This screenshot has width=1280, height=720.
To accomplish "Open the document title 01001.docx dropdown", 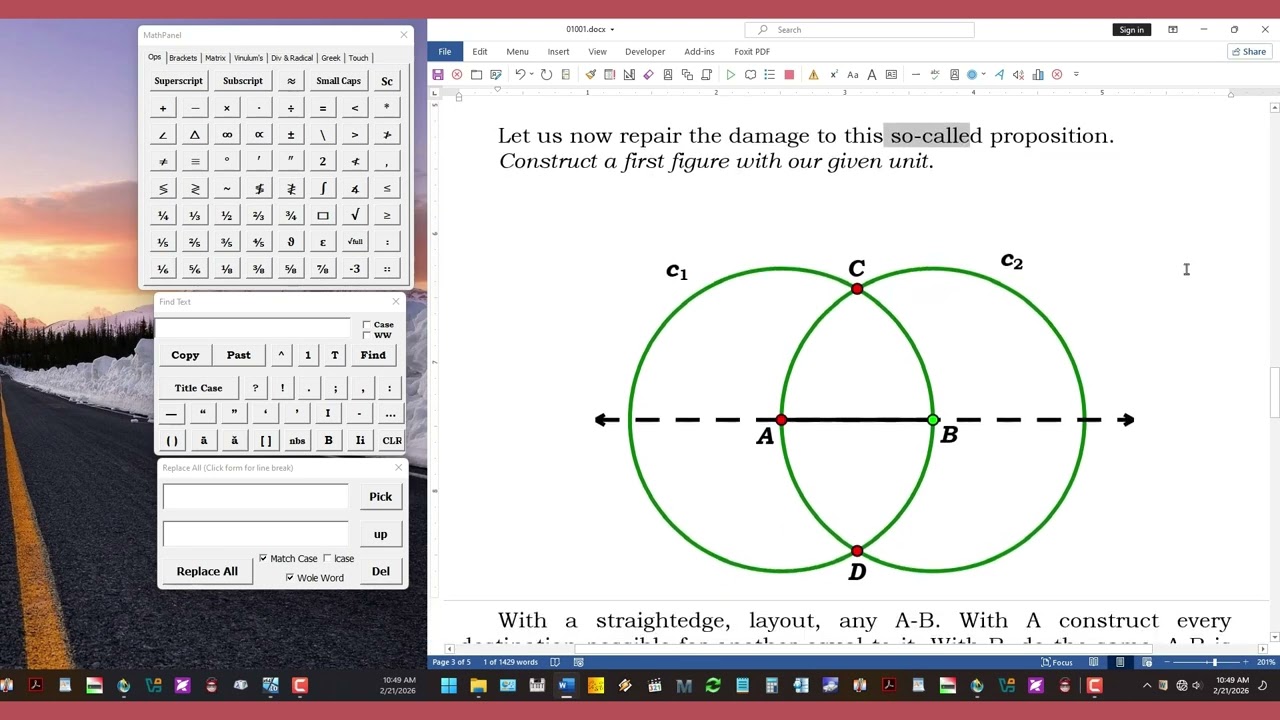I will (x=612, y=30).
